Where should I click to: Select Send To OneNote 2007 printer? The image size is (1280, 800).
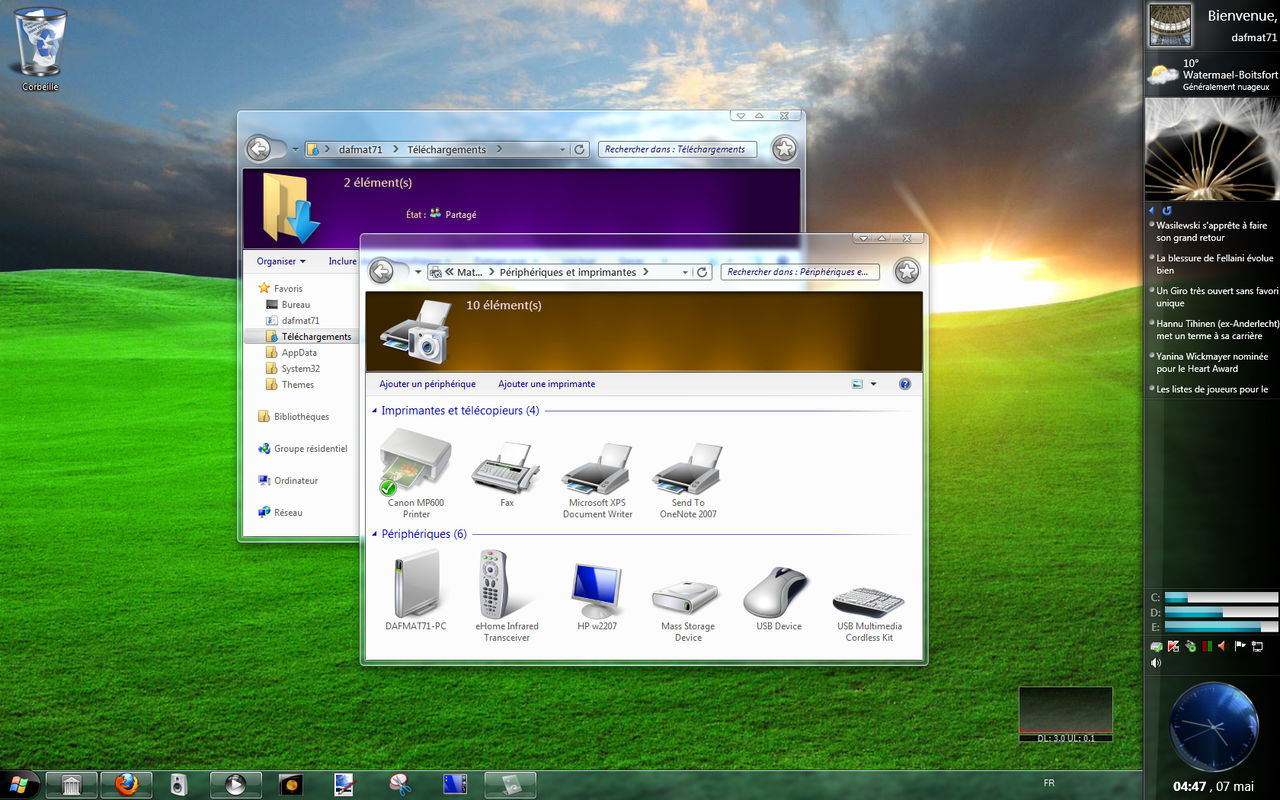(688, 480)
